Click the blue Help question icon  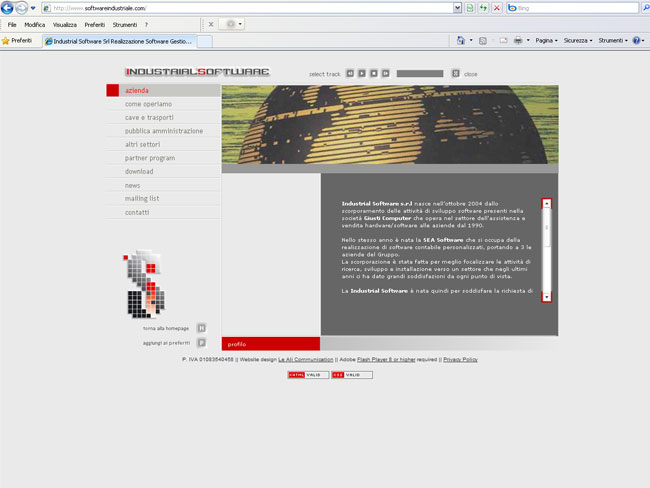(636, 40)
